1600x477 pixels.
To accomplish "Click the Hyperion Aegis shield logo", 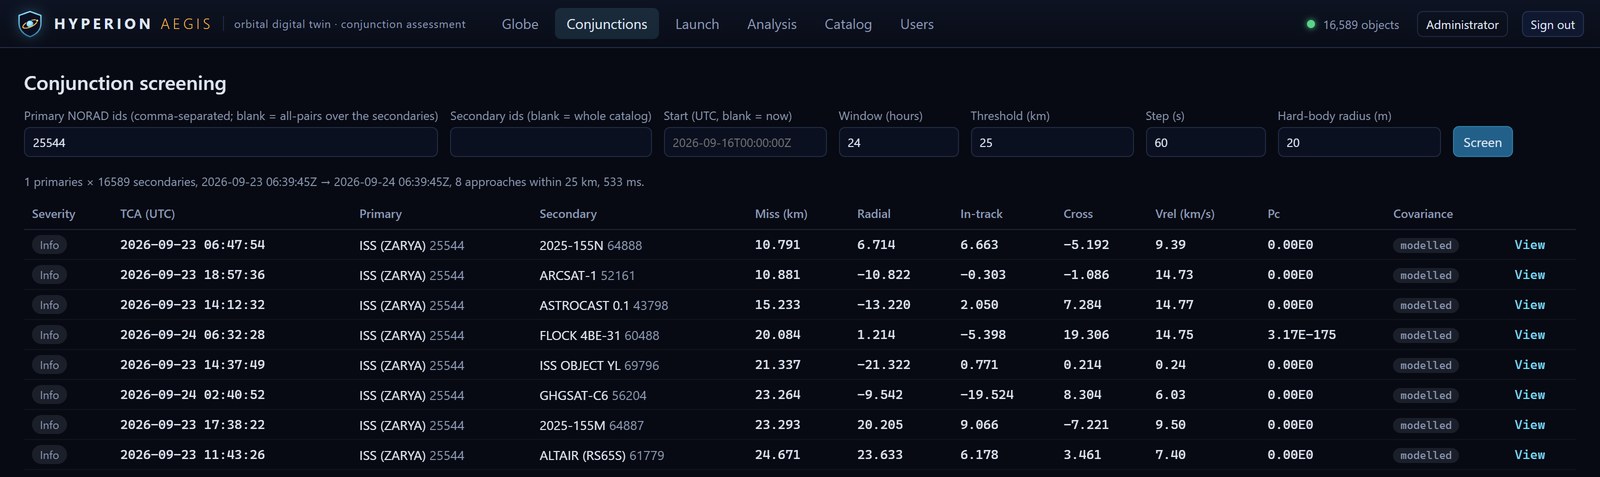I will [x=30, y=24].
